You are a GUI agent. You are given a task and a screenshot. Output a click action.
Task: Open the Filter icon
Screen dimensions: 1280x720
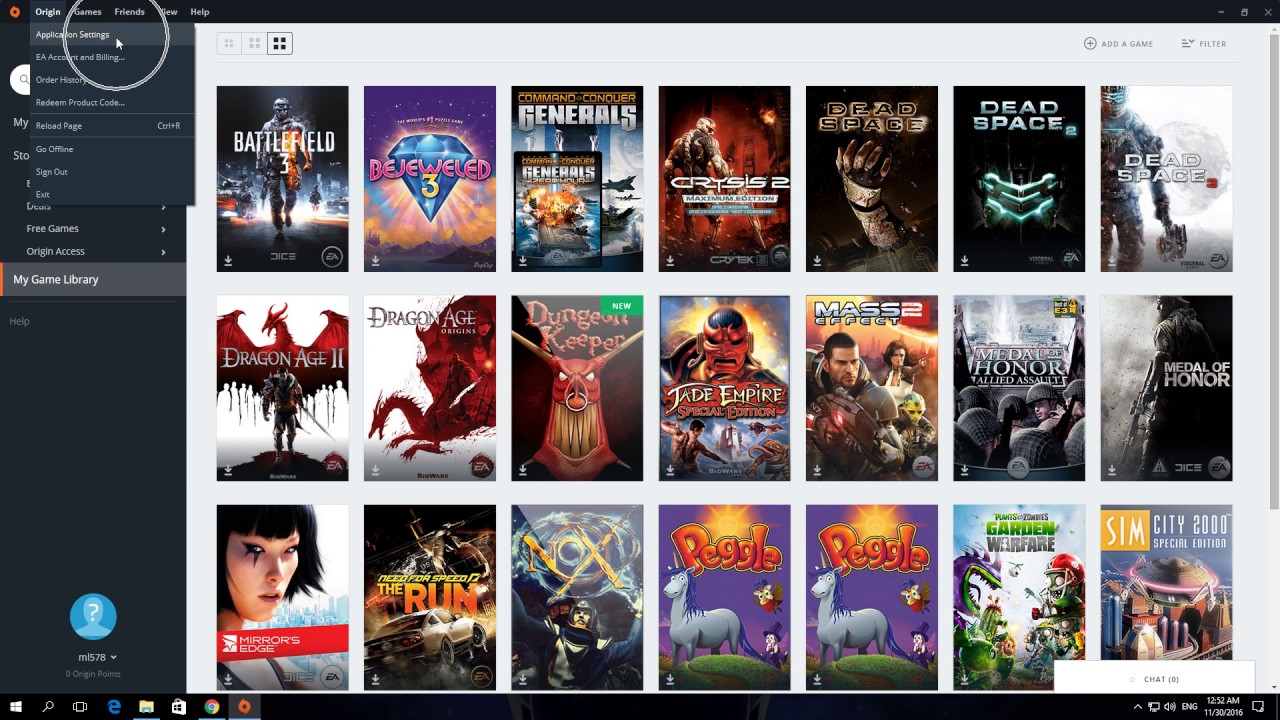[x=1187, y=44]
